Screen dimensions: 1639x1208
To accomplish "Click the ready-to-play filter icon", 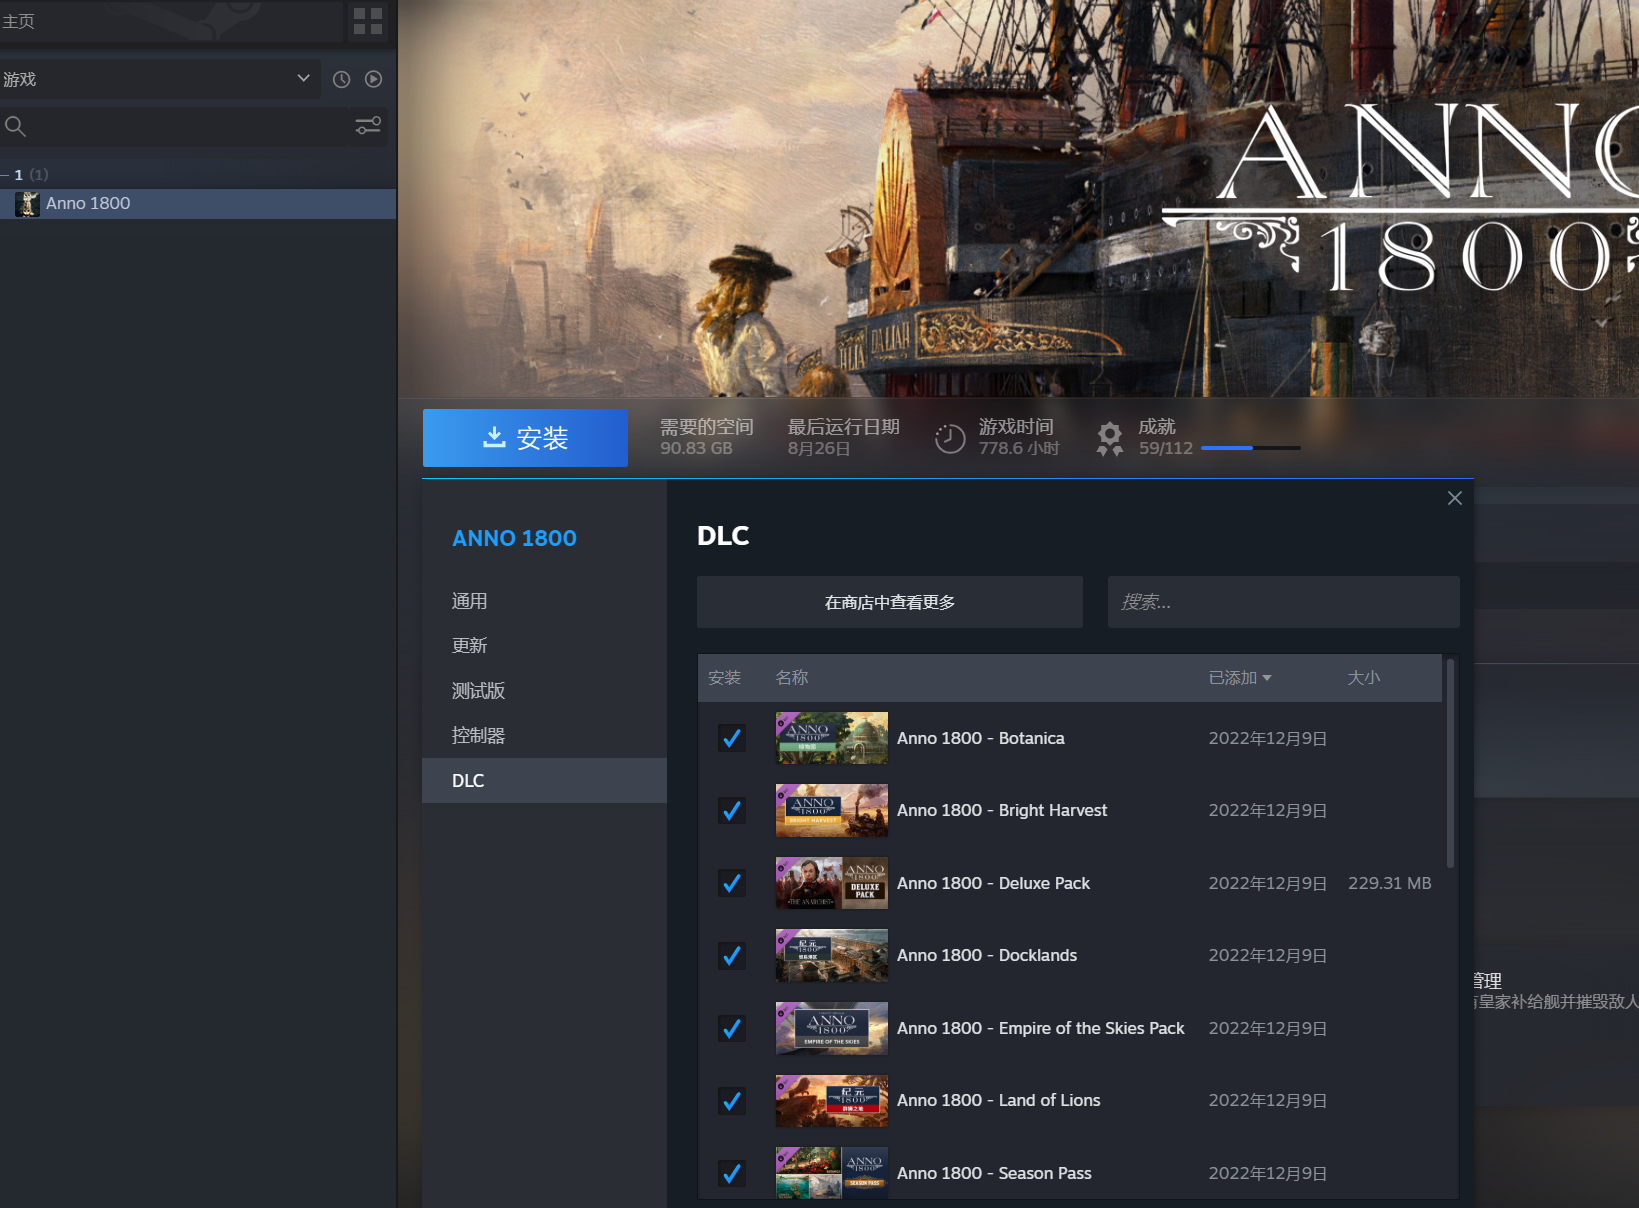I will tap(374, 79).
